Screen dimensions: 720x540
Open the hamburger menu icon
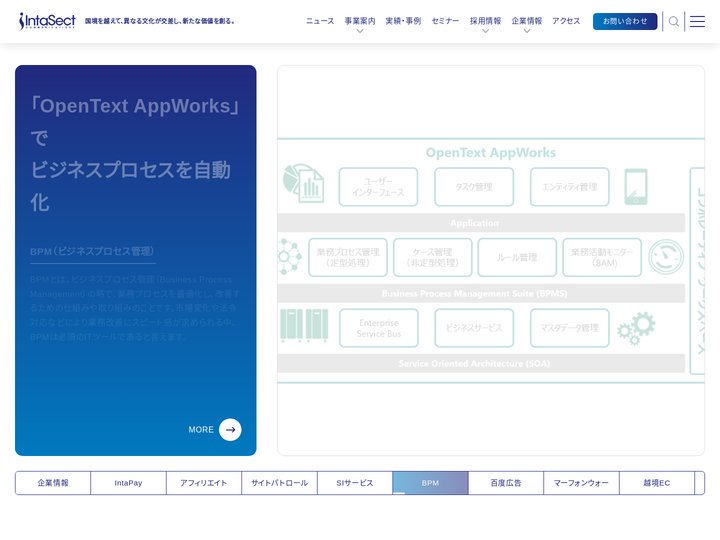tap(697, 21)
